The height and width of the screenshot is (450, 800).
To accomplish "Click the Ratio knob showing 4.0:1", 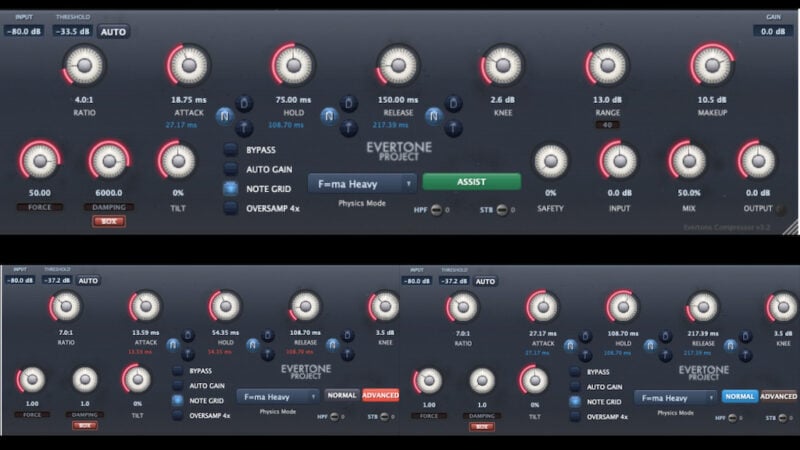I will (84, 66).
